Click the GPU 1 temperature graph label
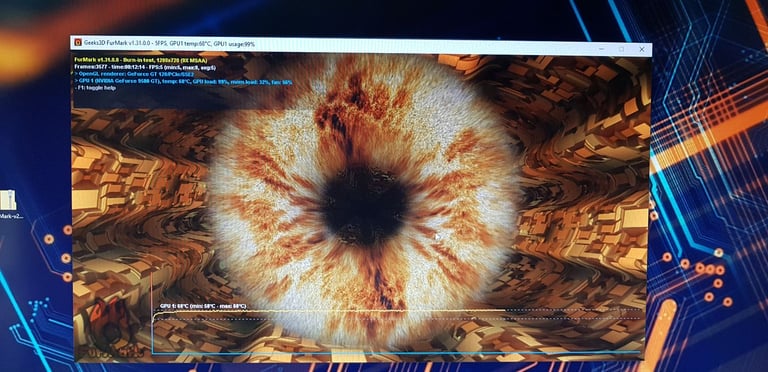768x372 pixels. [x=203, y=306]
